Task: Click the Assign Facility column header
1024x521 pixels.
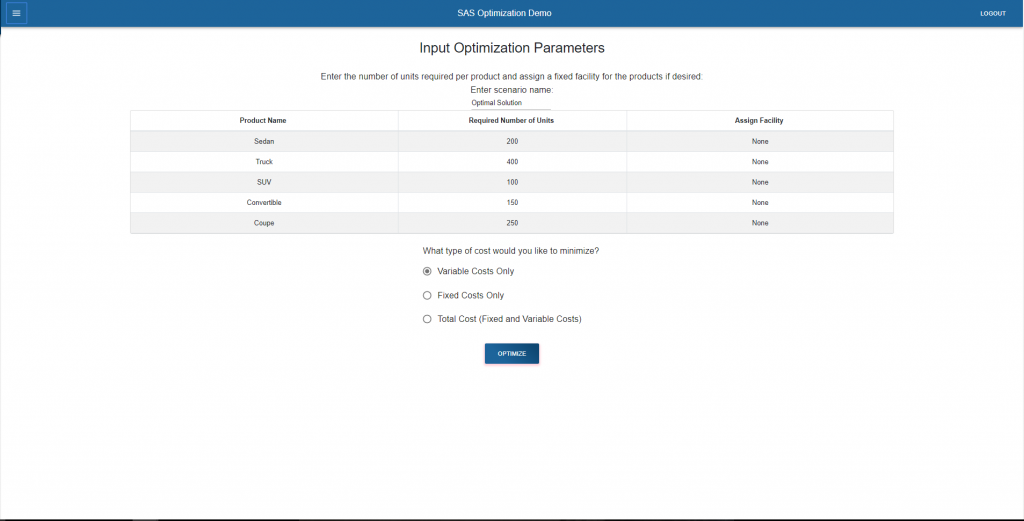Action: 759,120
